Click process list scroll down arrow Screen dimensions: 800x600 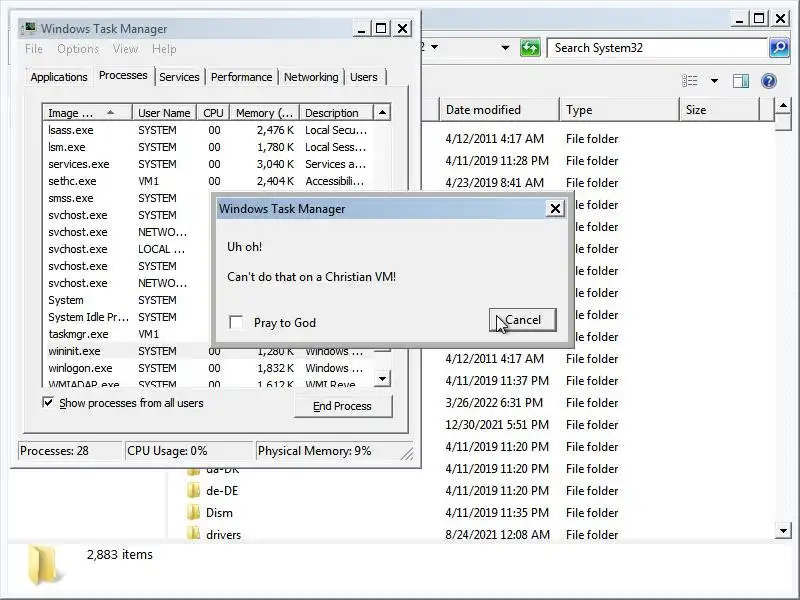pyautogui.click(x=382, y=379)
